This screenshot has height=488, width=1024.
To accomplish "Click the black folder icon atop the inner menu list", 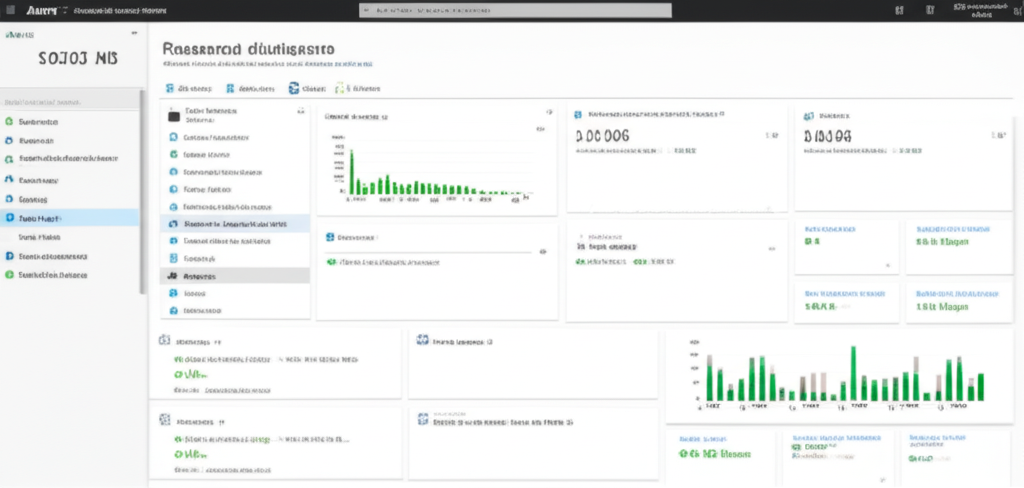I will coord(174,116).
